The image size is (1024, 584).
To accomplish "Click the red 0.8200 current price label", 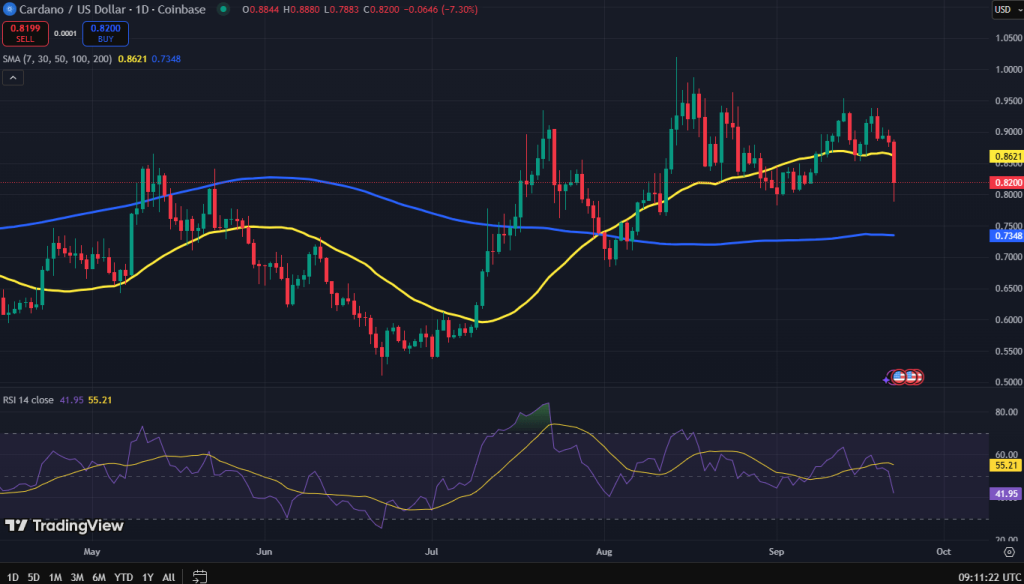I will pyautogui.click(x=1007, y=182).
